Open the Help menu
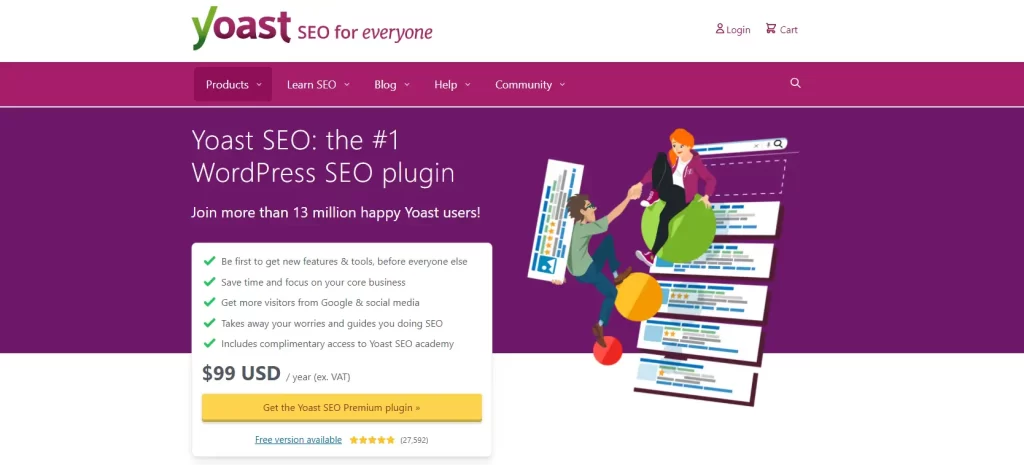 point(452,84)
